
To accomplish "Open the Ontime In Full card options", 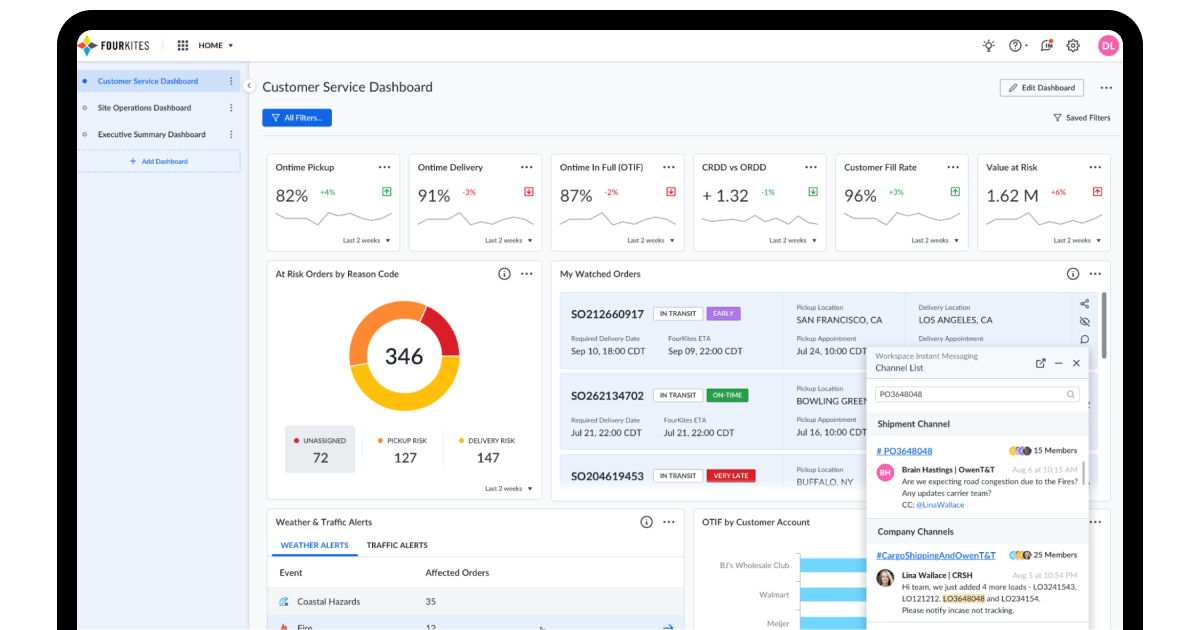I will pyautogui.click(x=669, y=167).
